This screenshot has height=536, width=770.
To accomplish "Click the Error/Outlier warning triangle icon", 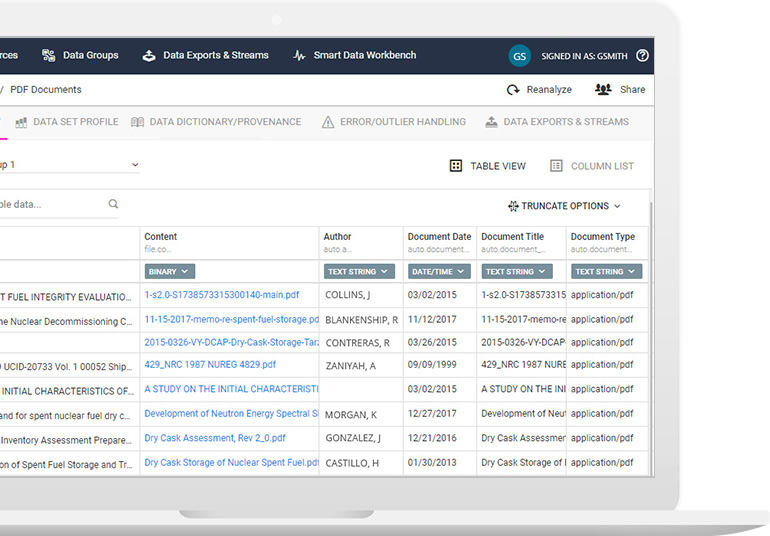I will (328, 122).
